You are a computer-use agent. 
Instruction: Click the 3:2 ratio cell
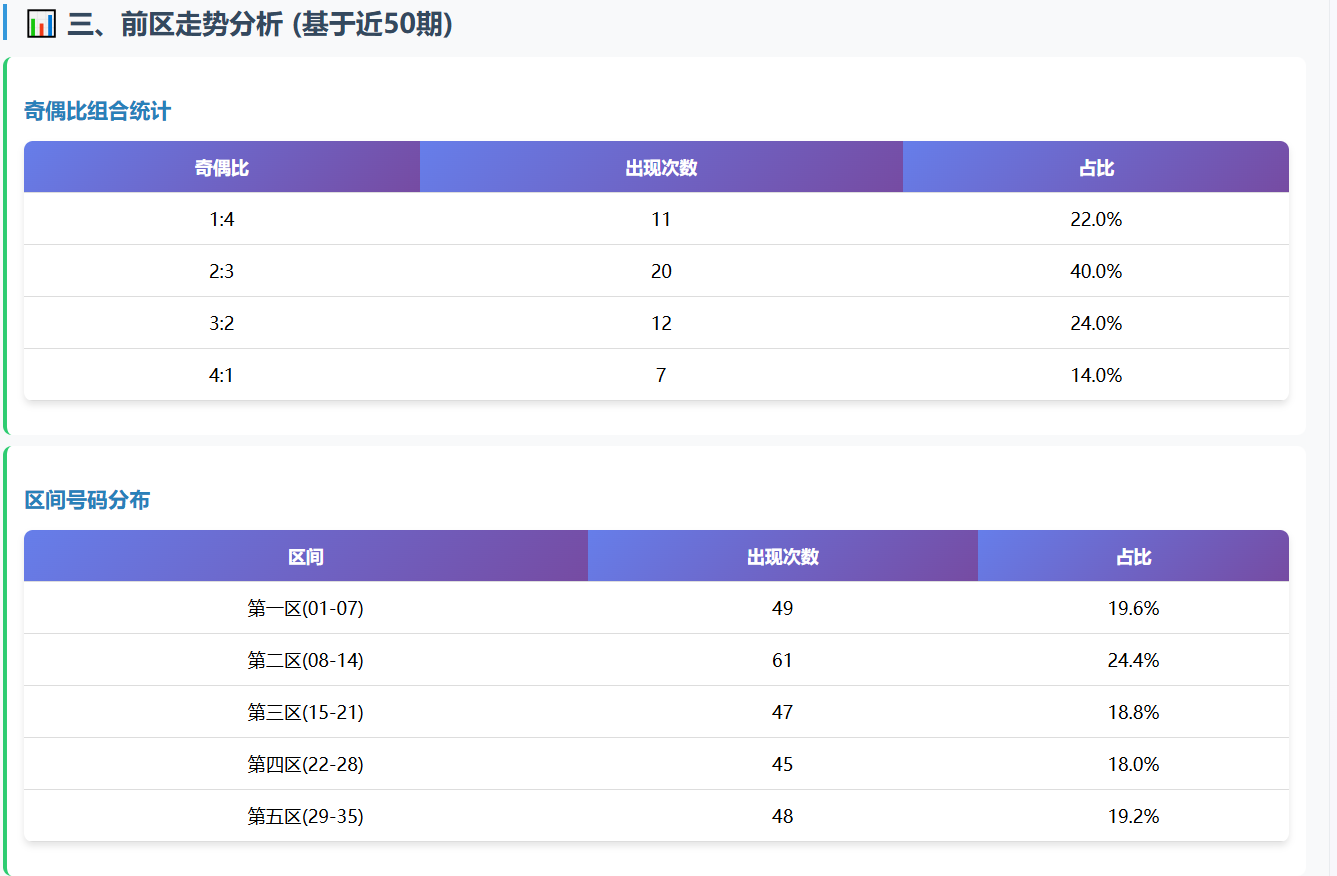[222, 324]
